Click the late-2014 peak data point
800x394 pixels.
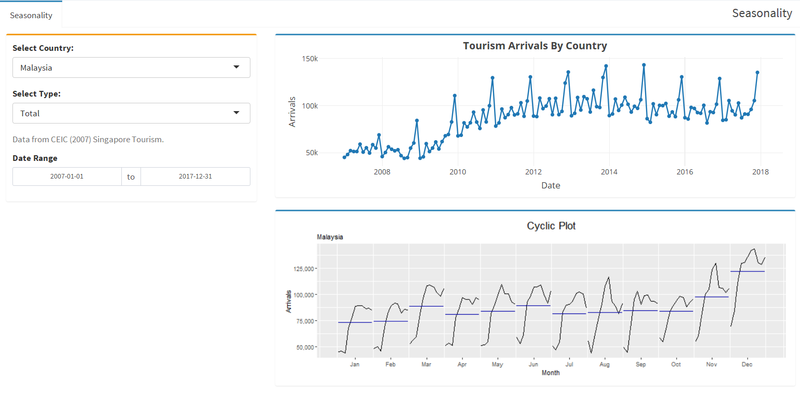[644, 65]
